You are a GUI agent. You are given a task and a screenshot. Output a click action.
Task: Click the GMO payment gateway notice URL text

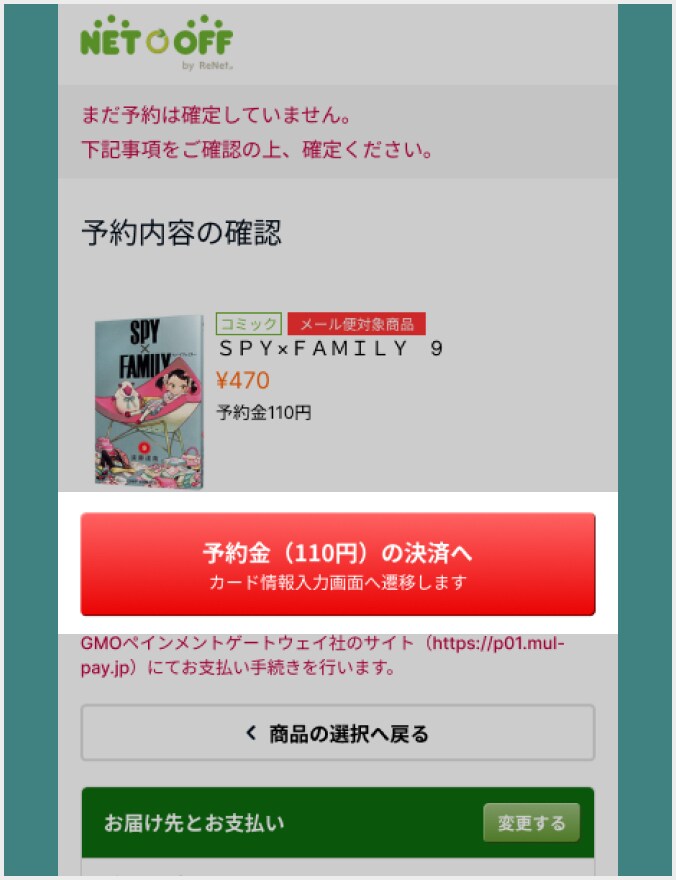(x=323, y=655)
